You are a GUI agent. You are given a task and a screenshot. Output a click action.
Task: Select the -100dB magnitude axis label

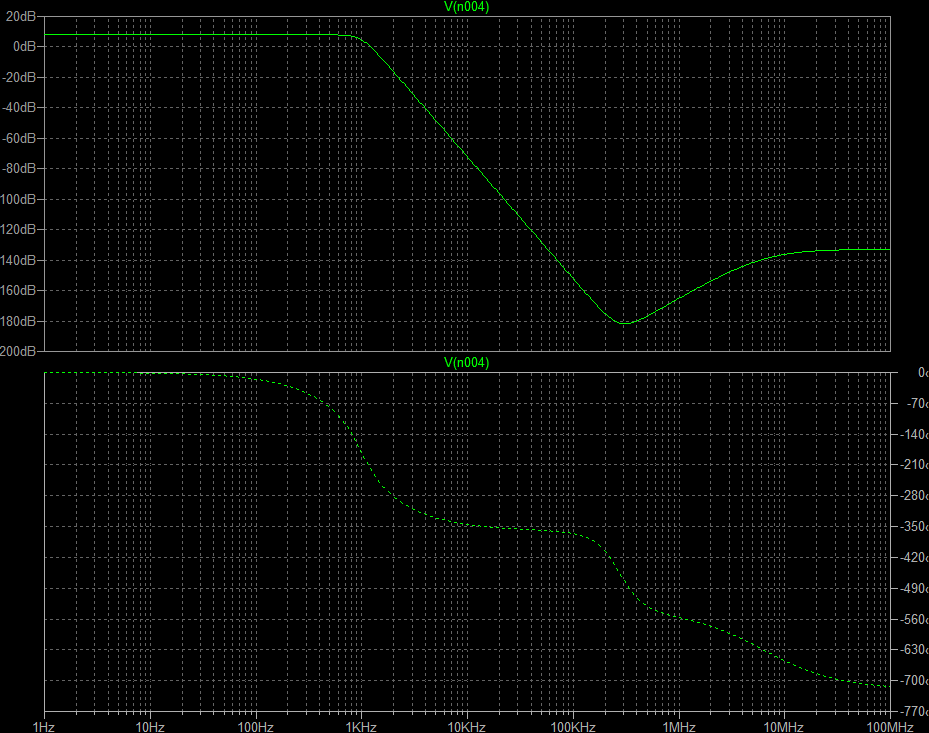point(19,199)
